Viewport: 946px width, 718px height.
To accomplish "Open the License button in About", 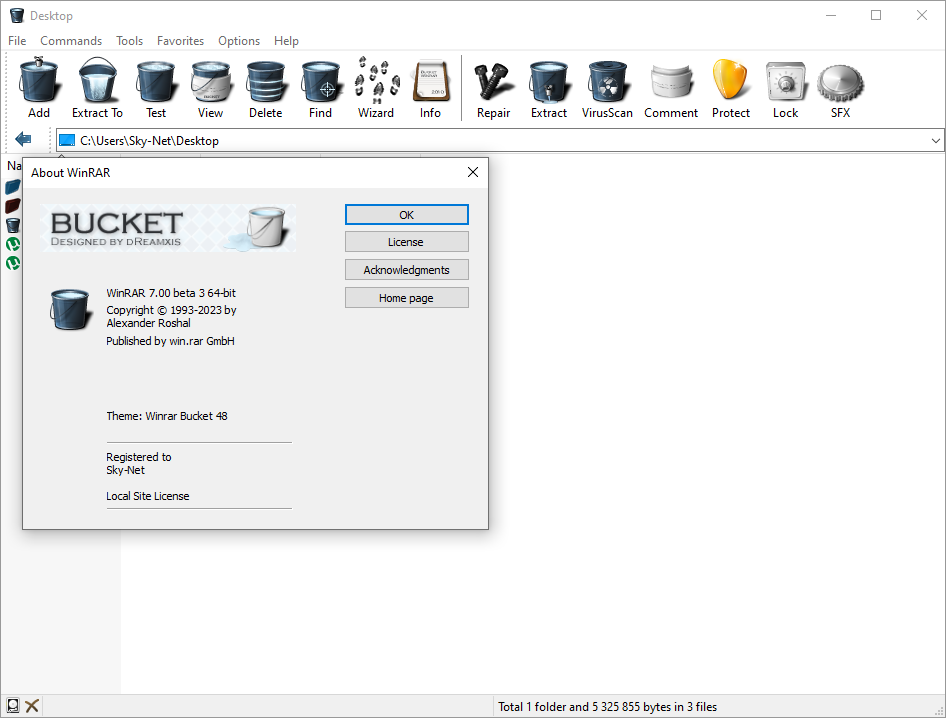I will (x=407, y=242).
